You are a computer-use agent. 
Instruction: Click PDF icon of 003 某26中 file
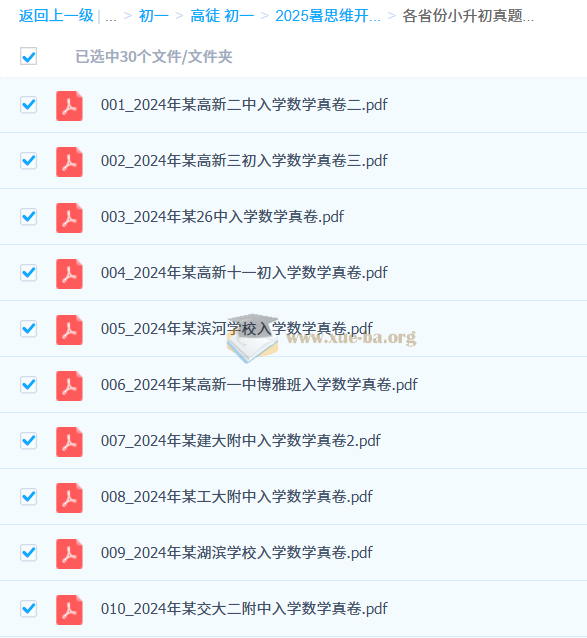click(69, 218)
